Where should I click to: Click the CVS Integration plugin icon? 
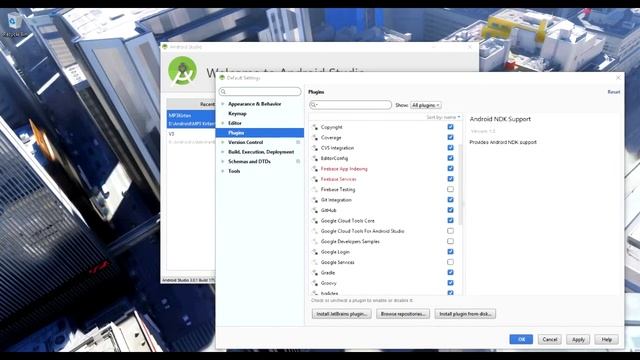tap(315, 148)
